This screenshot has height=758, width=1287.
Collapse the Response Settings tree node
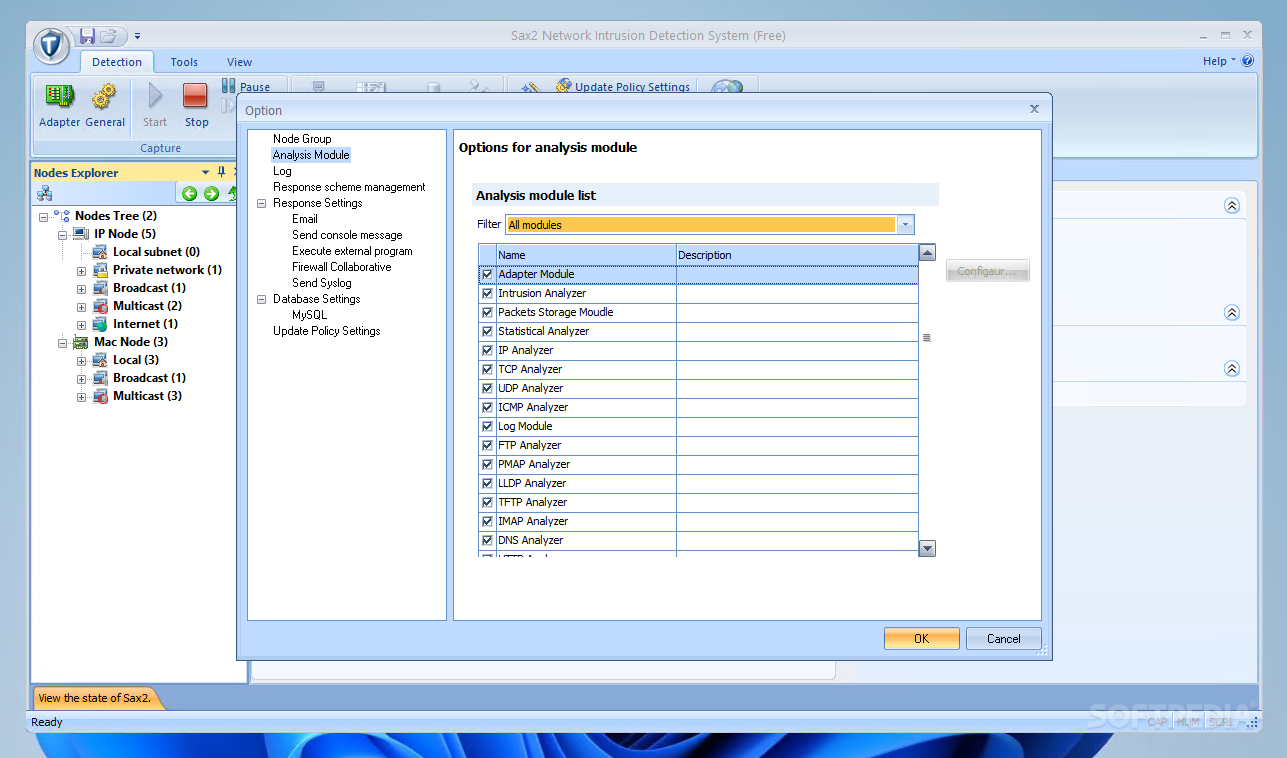(x=262, y=203)
